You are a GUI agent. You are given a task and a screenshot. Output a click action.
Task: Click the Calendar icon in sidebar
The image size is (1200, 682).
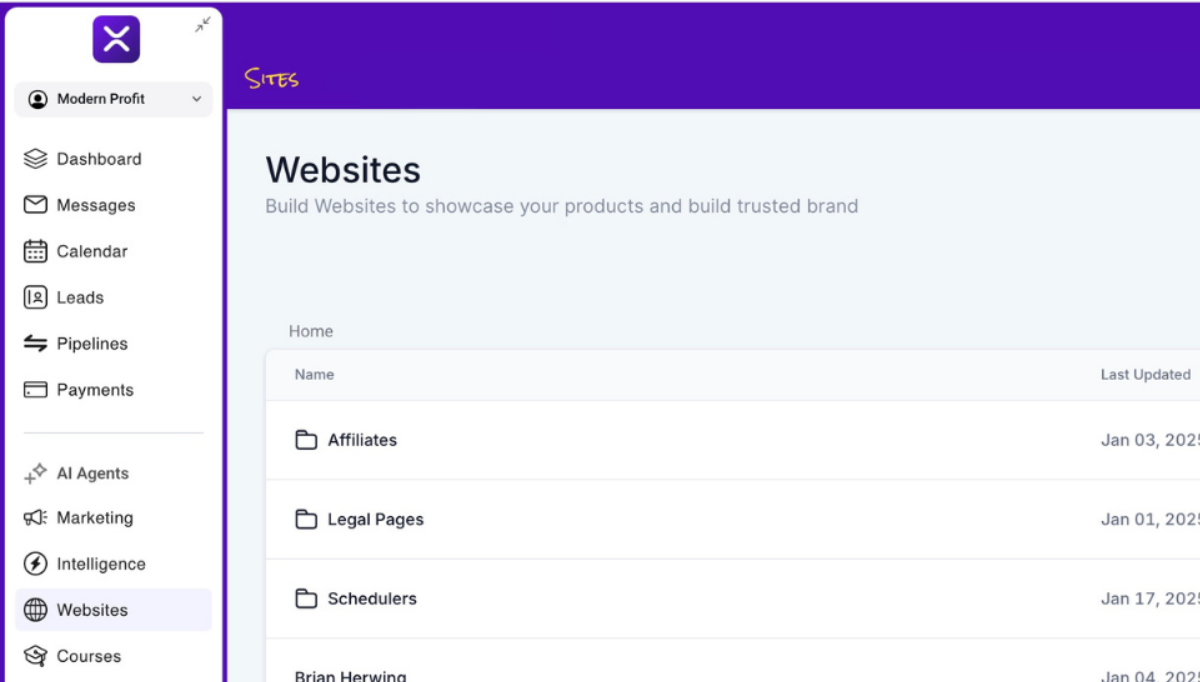coord(36,251)
